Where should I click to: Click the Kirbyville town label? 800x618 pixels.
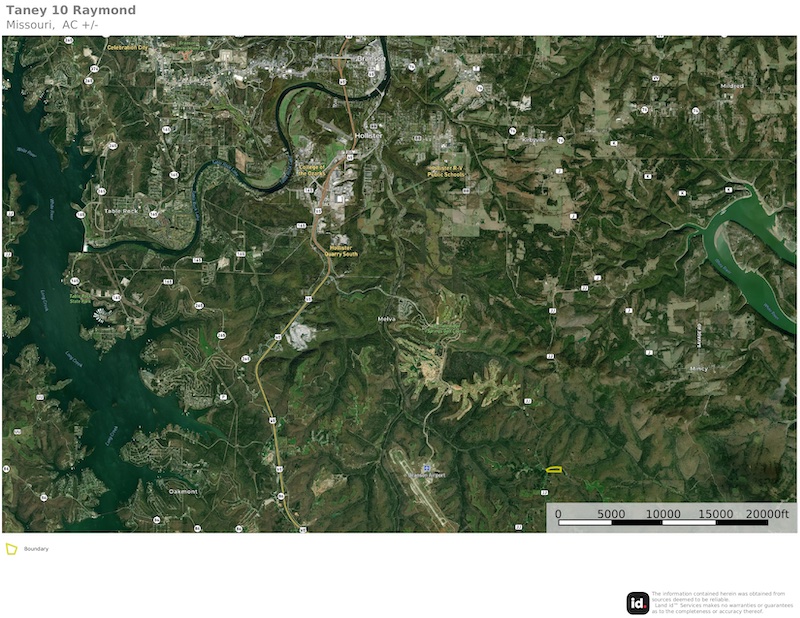point(534,139)
